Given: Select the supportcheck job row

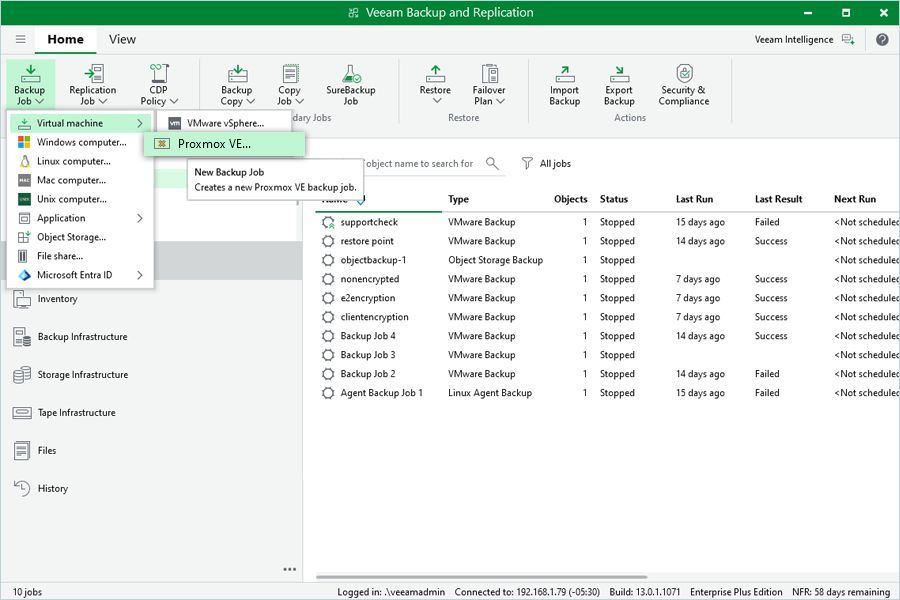Looking at the screenshot, I should [369, 222].
